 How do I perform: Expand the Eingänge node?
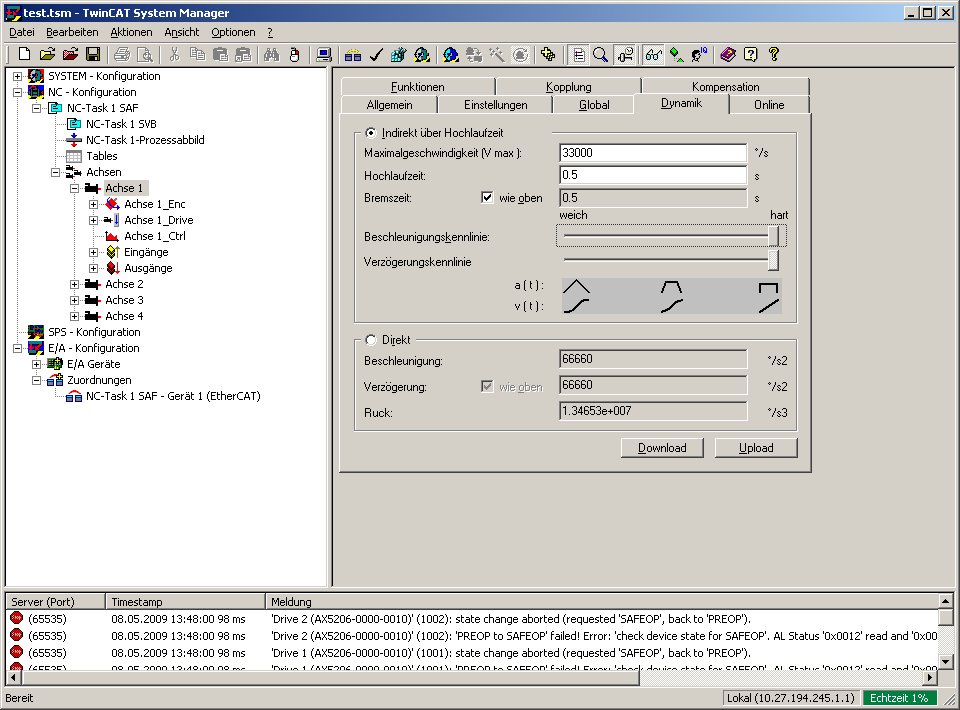[x=94, y=252]
